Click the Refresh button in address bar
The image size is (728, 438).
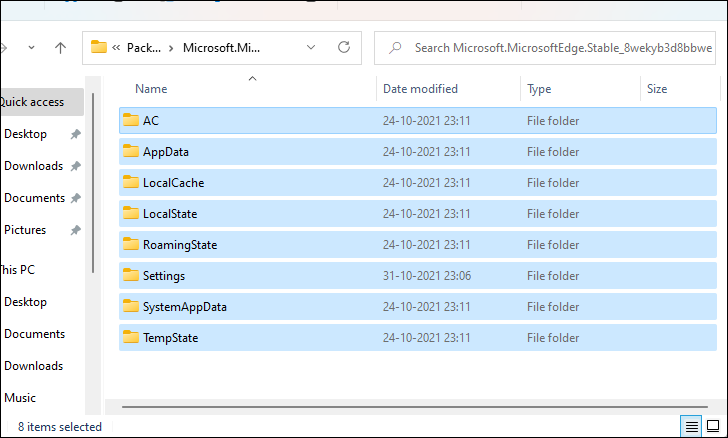pos(344,47)
